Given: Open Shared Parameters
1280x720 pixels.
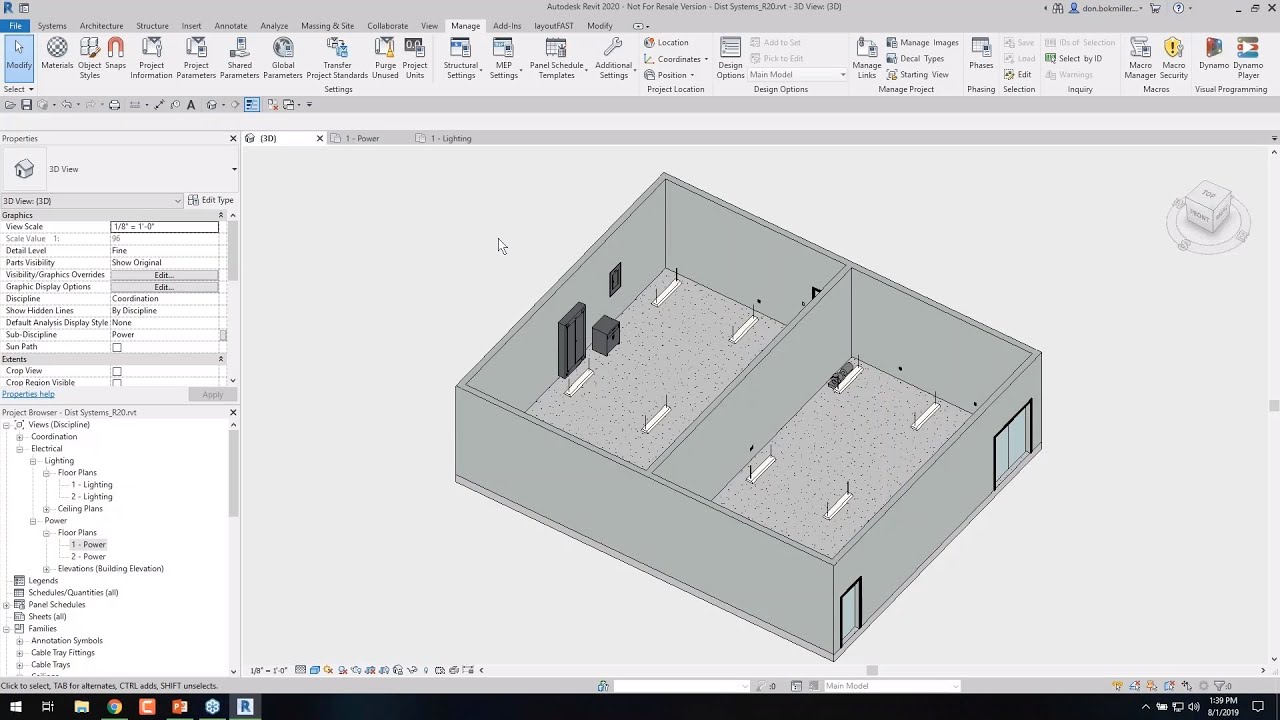Looking at the screenshot, I should coord(239,58).
